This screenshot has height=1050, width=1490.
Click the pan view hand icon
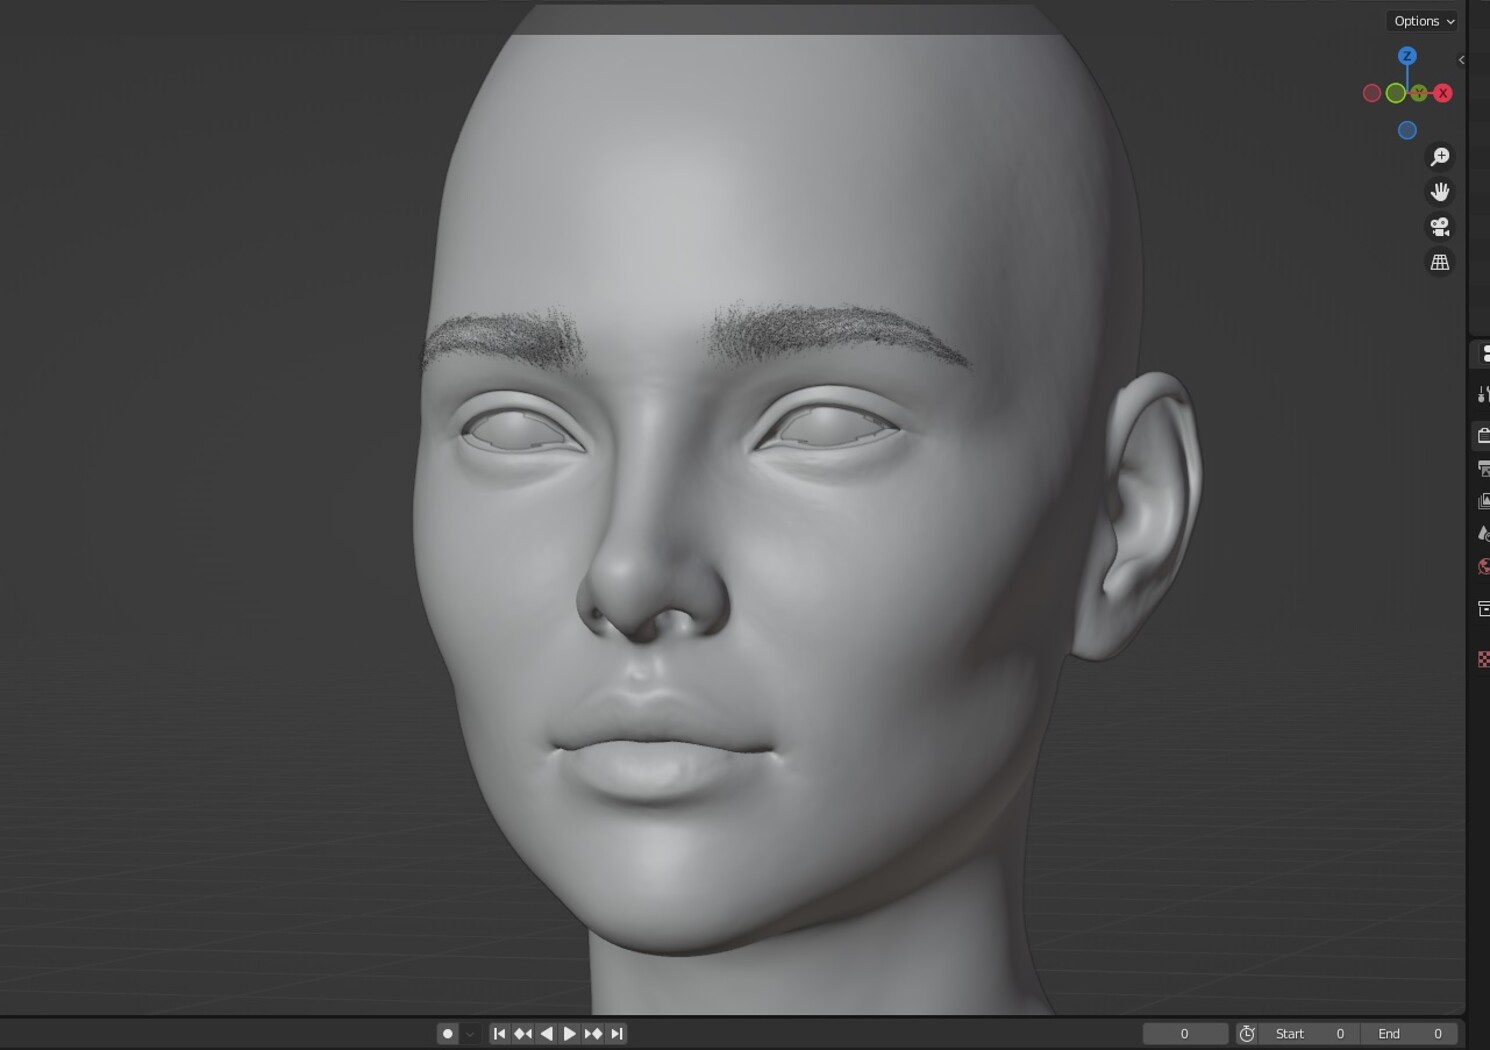1440,192
